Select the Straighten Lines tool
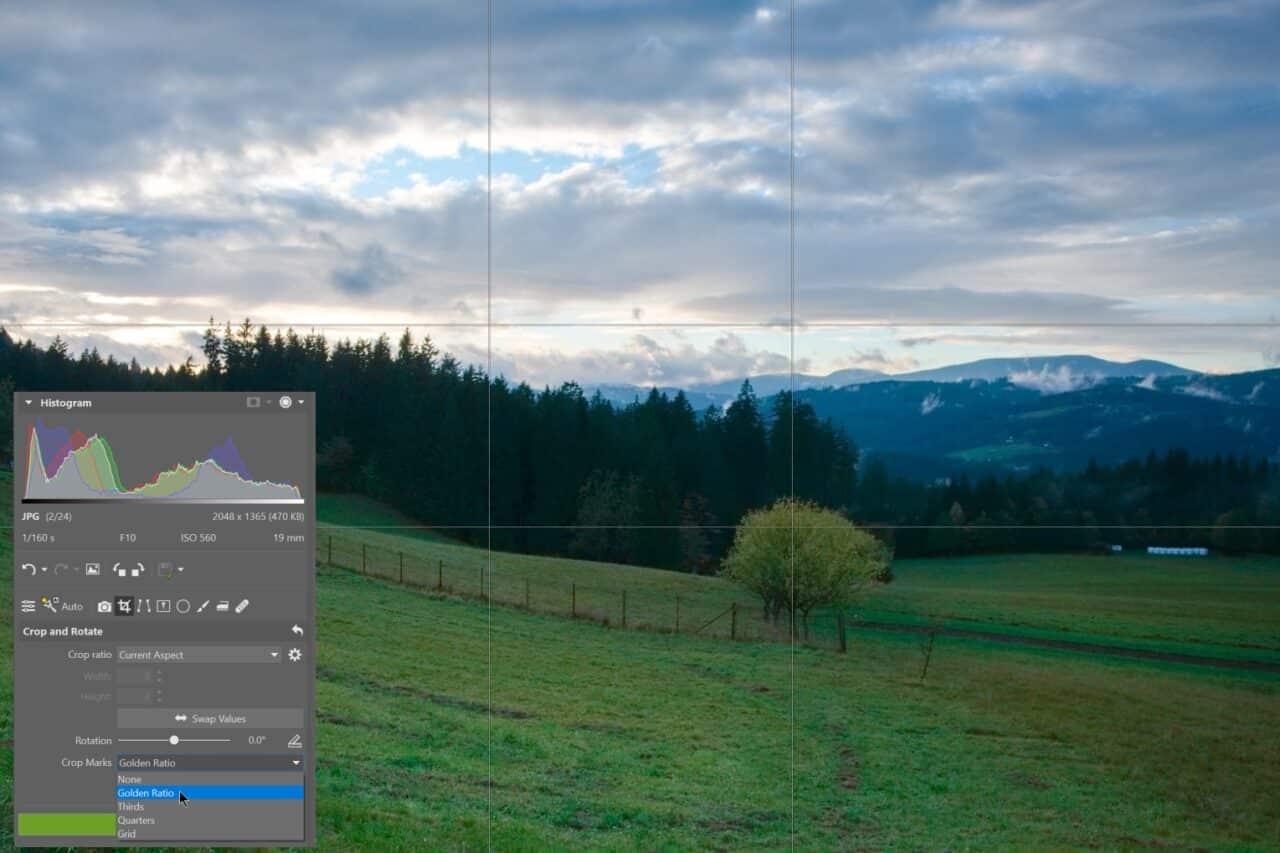The height and width of the screenshot is (853, 1280). pyautogui.click(x=144, y=606)
